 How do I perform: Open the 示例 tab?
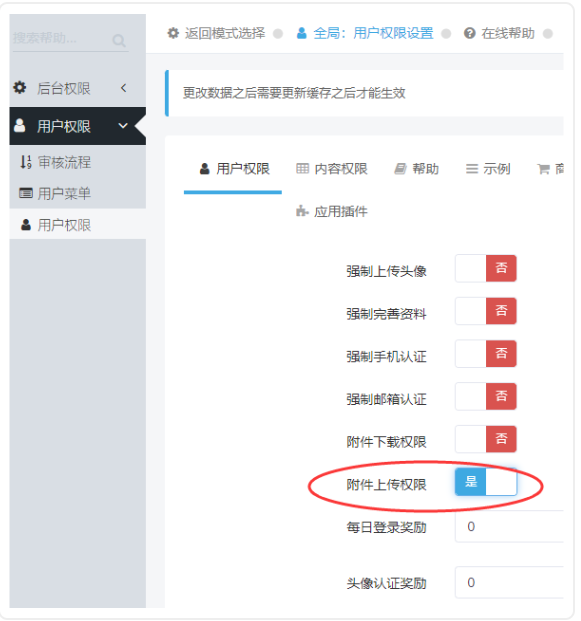pyautogui.click(x=488, y=169)
